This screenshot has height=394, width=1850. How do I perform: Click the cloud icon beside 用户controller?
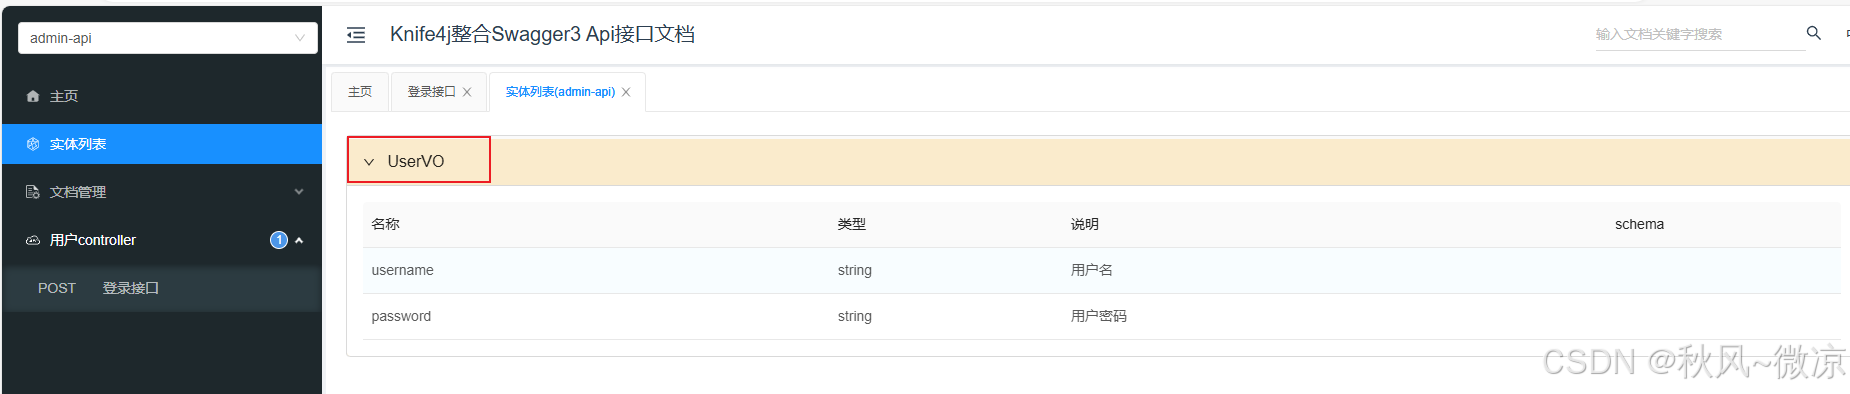coord(33,240)
